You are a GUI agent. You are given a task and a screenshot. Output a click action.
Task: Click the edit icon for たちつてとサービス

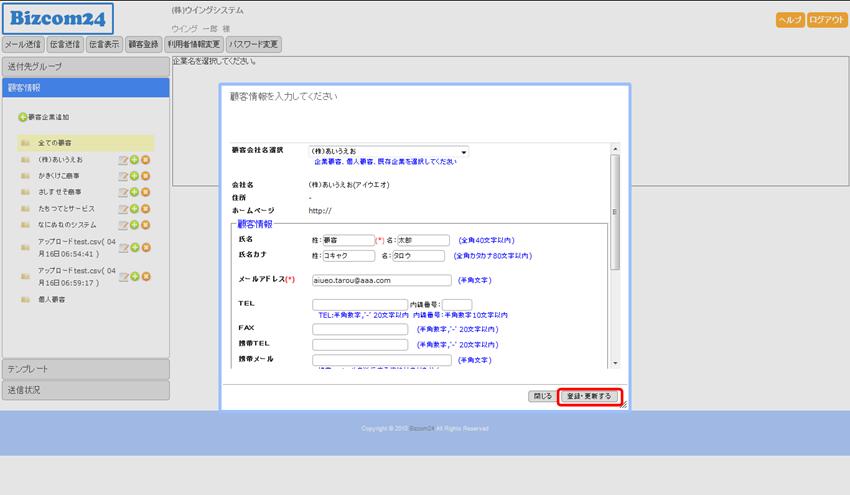click(x=123, y=208)
